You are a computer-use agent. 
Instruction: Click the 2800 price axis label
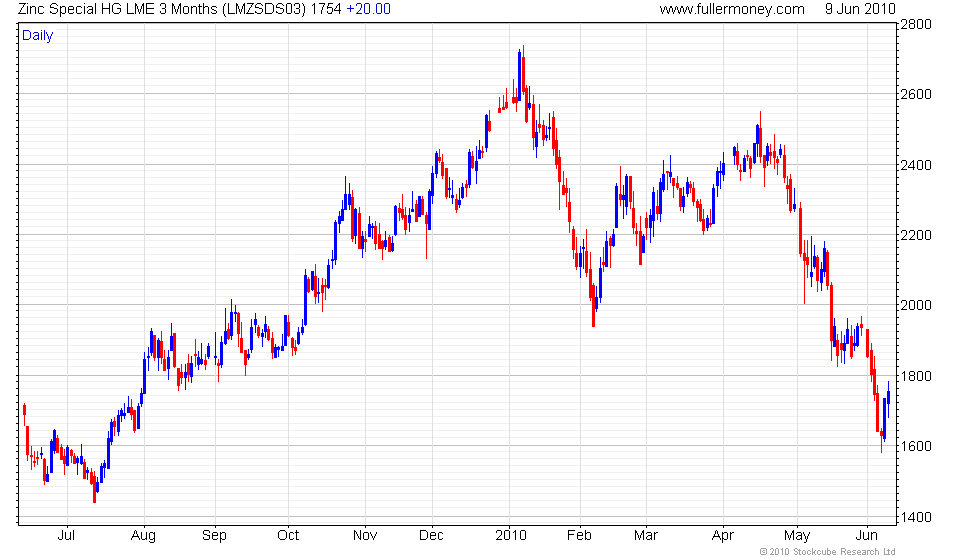(916, 24)
